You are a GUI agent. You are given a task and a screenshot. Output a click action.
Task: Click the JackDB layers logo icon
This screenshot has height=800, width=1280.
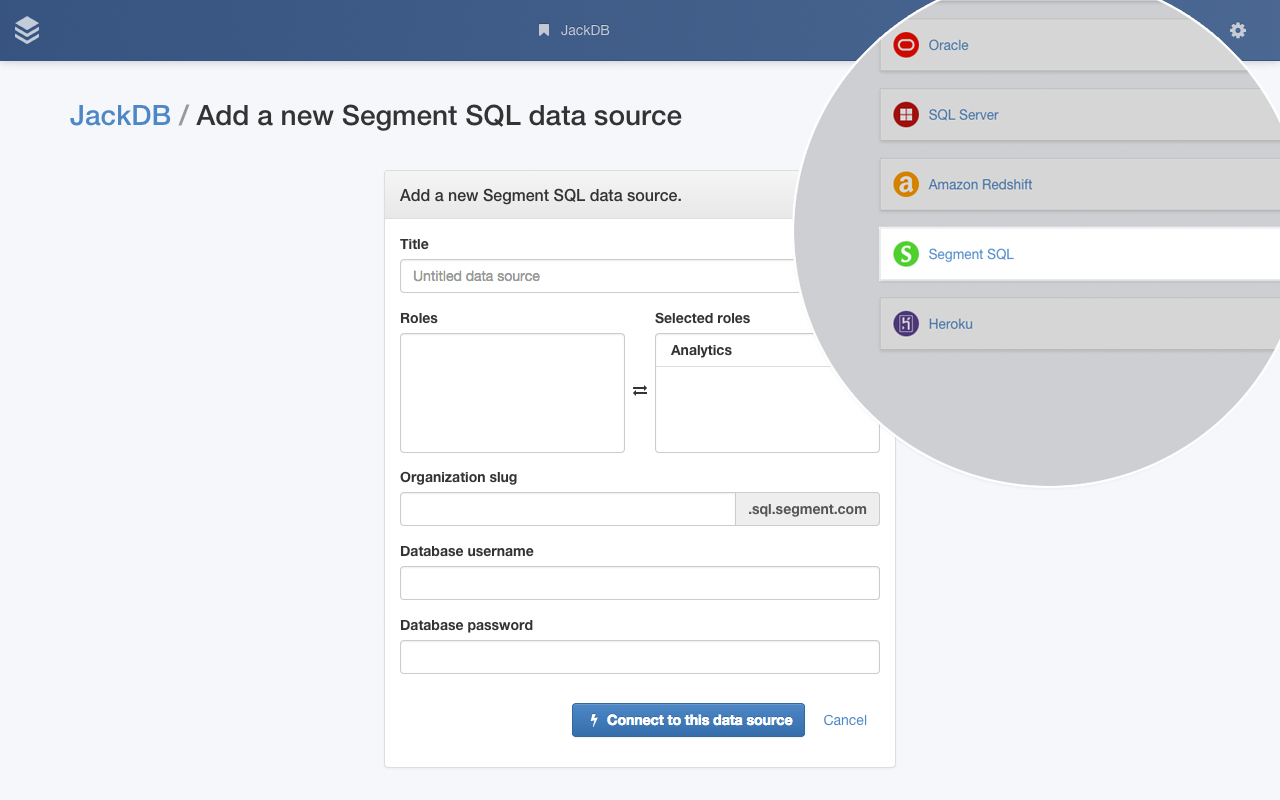point(27,31)
